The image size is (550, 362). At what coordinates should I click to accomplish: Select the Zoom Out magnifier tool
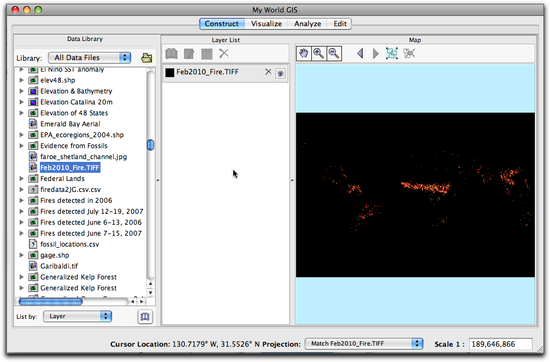[x=334, y=54]
